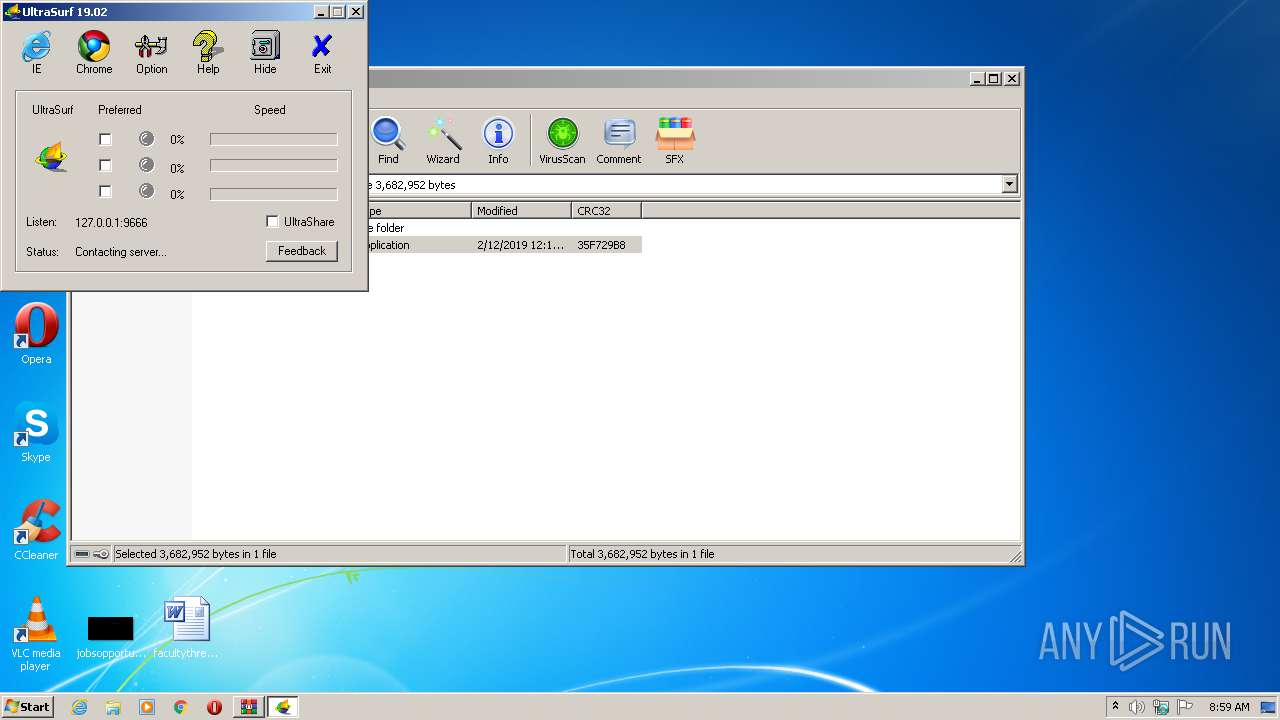Open the volume control in the tray

tap(1137, 707)
